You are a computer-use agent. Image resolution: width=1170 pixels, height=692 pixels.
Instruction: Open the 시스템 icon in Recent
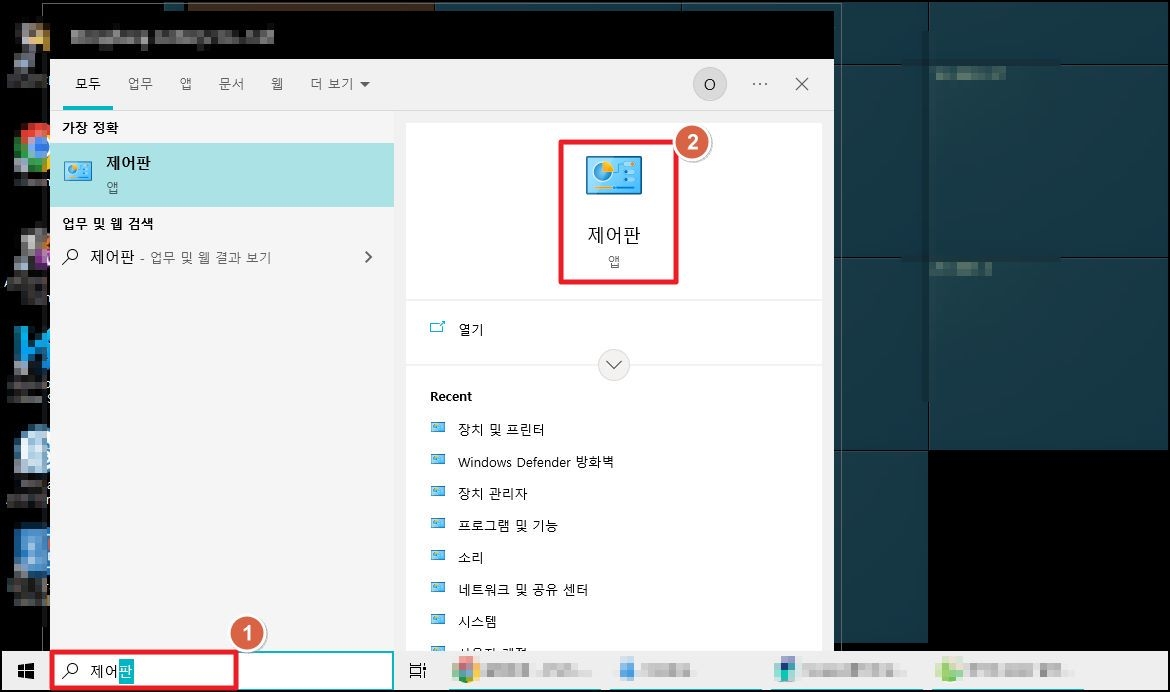(x=438, y=621)
